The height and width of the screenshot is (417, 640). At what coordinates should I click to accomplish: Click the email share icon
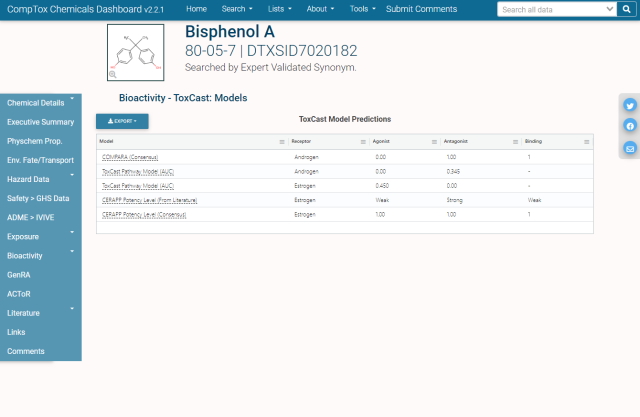(x=630, y=148)
